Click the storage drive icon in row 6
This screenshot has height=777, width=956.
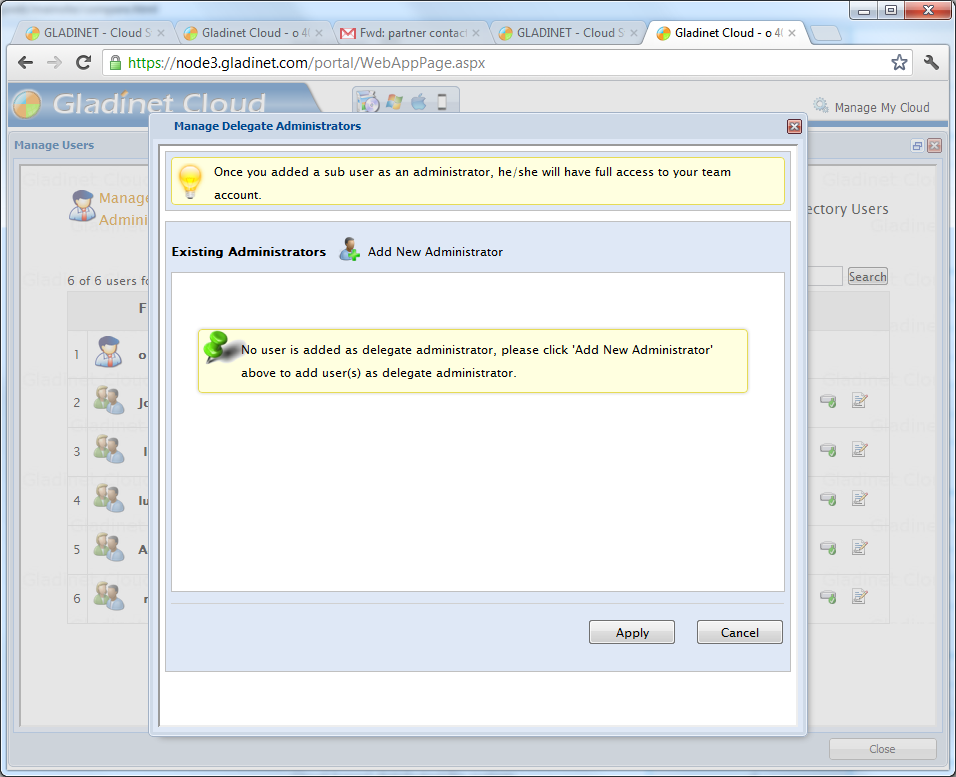(x=828, y=597)
